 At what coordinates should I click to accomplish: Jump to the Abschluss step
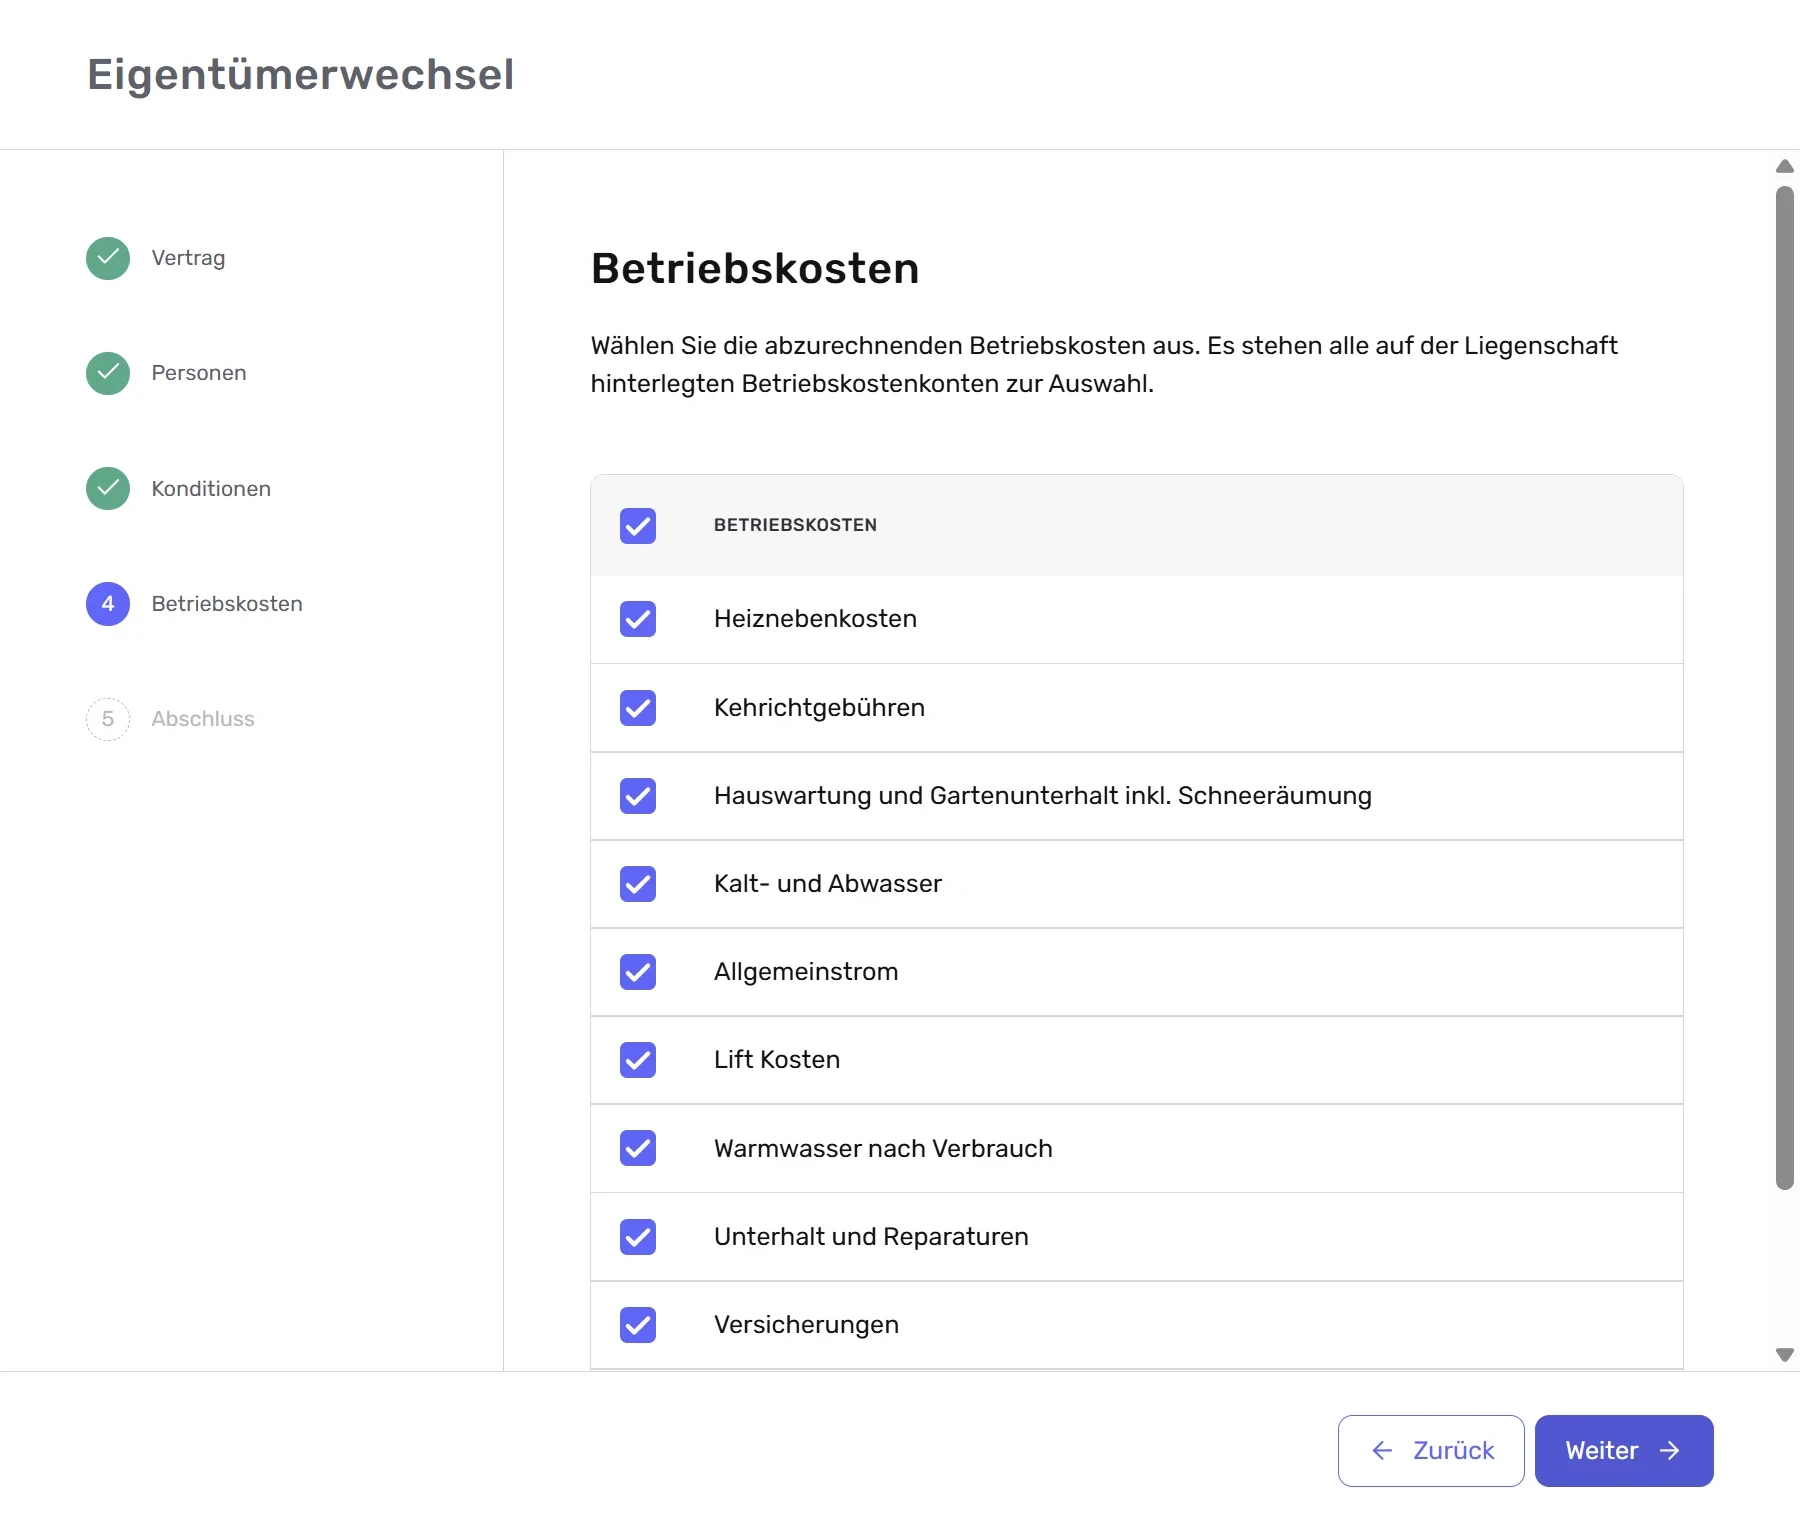click(x=203, y=719)
